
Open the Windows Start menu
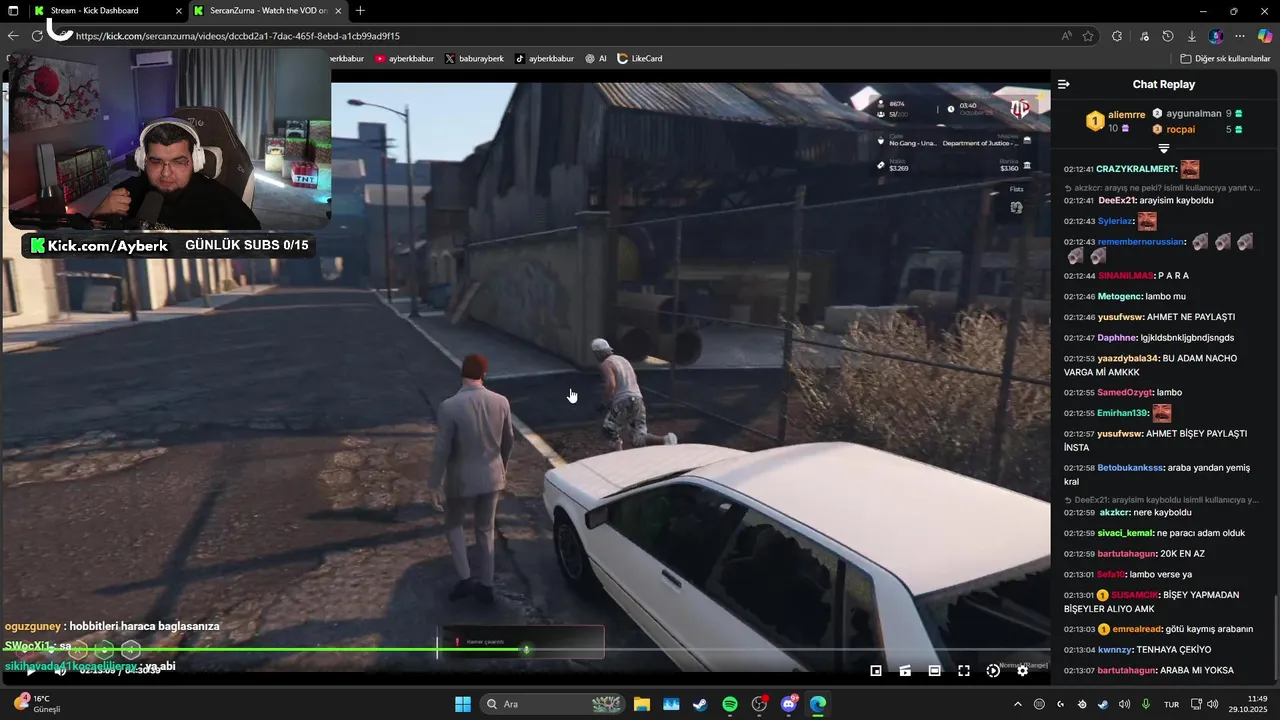tap(463, 704)
